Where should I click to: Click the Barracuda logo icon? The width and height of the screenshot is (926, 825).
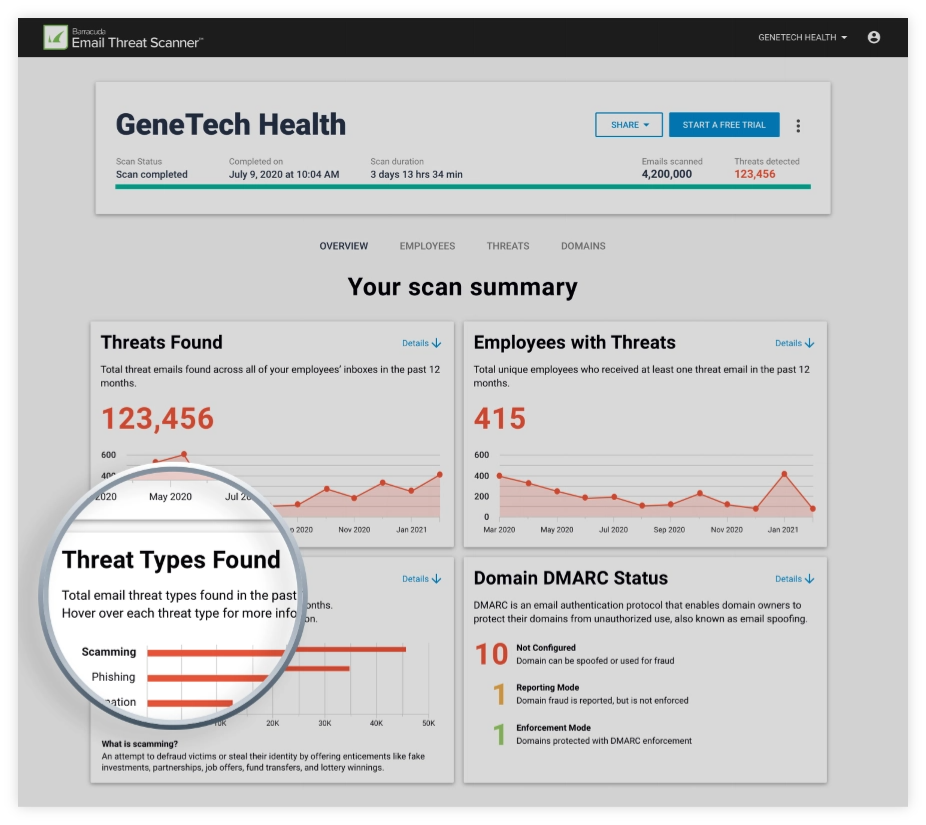click(56, 37)
